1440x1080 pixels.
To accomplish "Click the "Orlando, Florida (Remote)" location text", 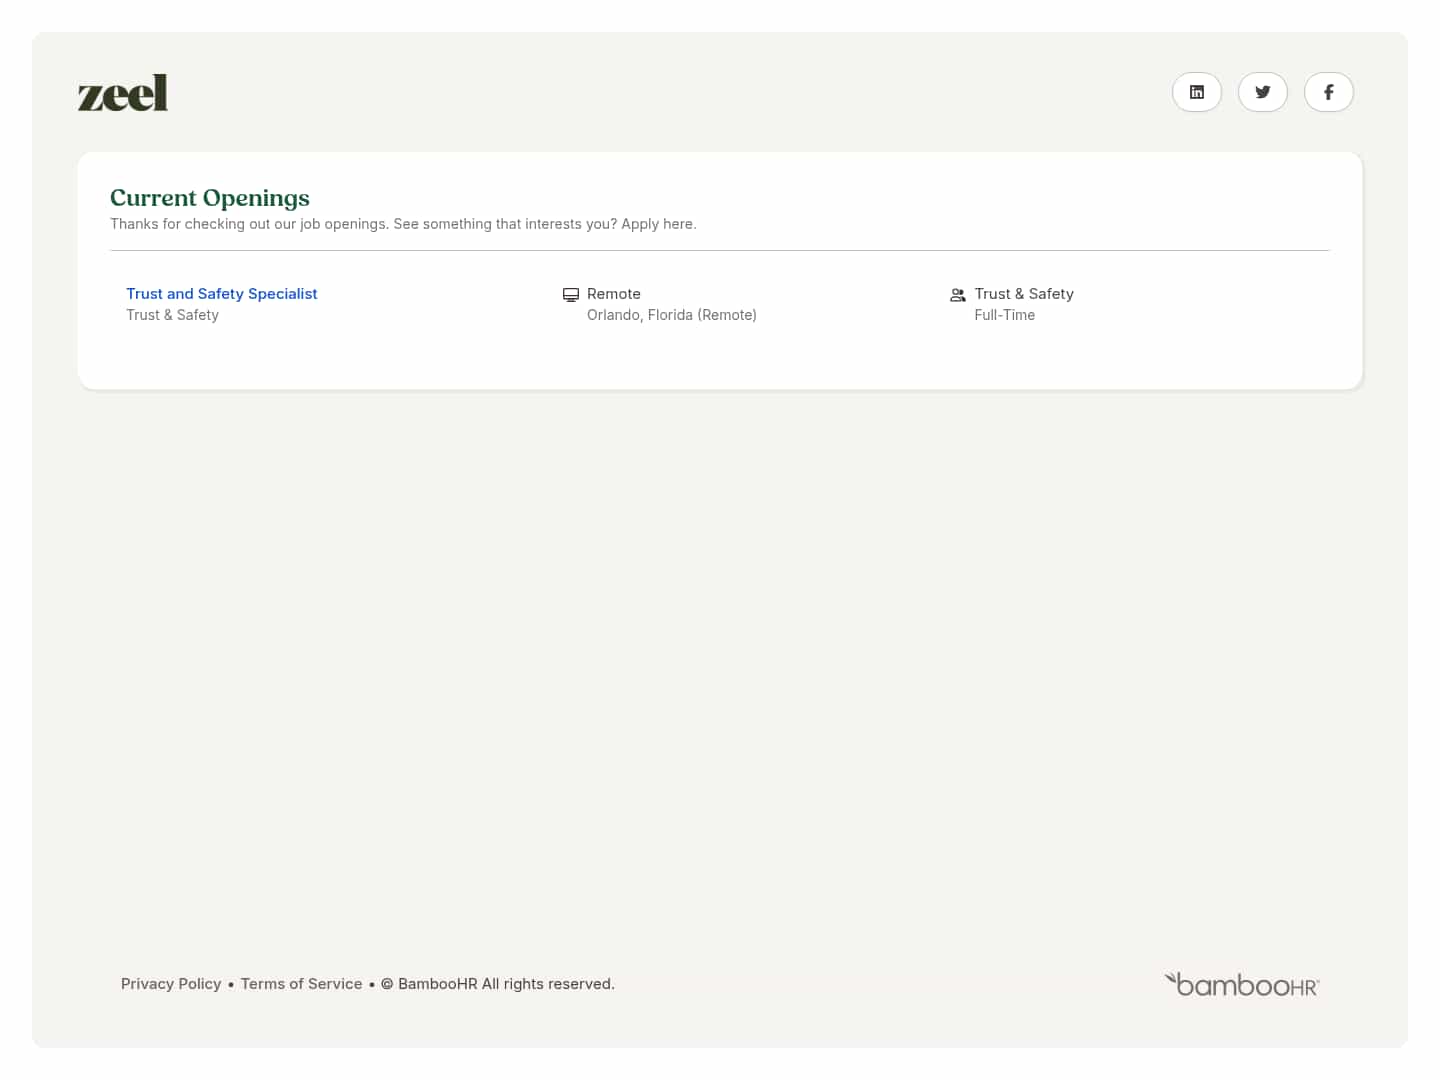I will [672, 315].
